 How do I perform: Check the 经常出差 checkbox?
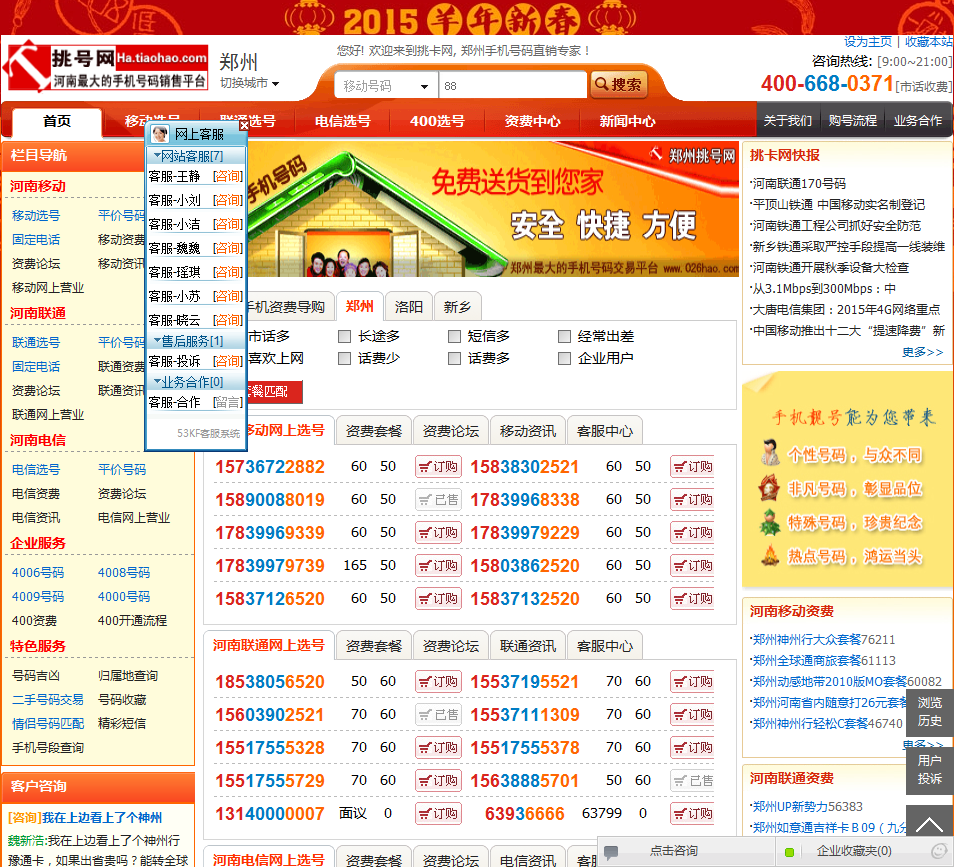565,336
